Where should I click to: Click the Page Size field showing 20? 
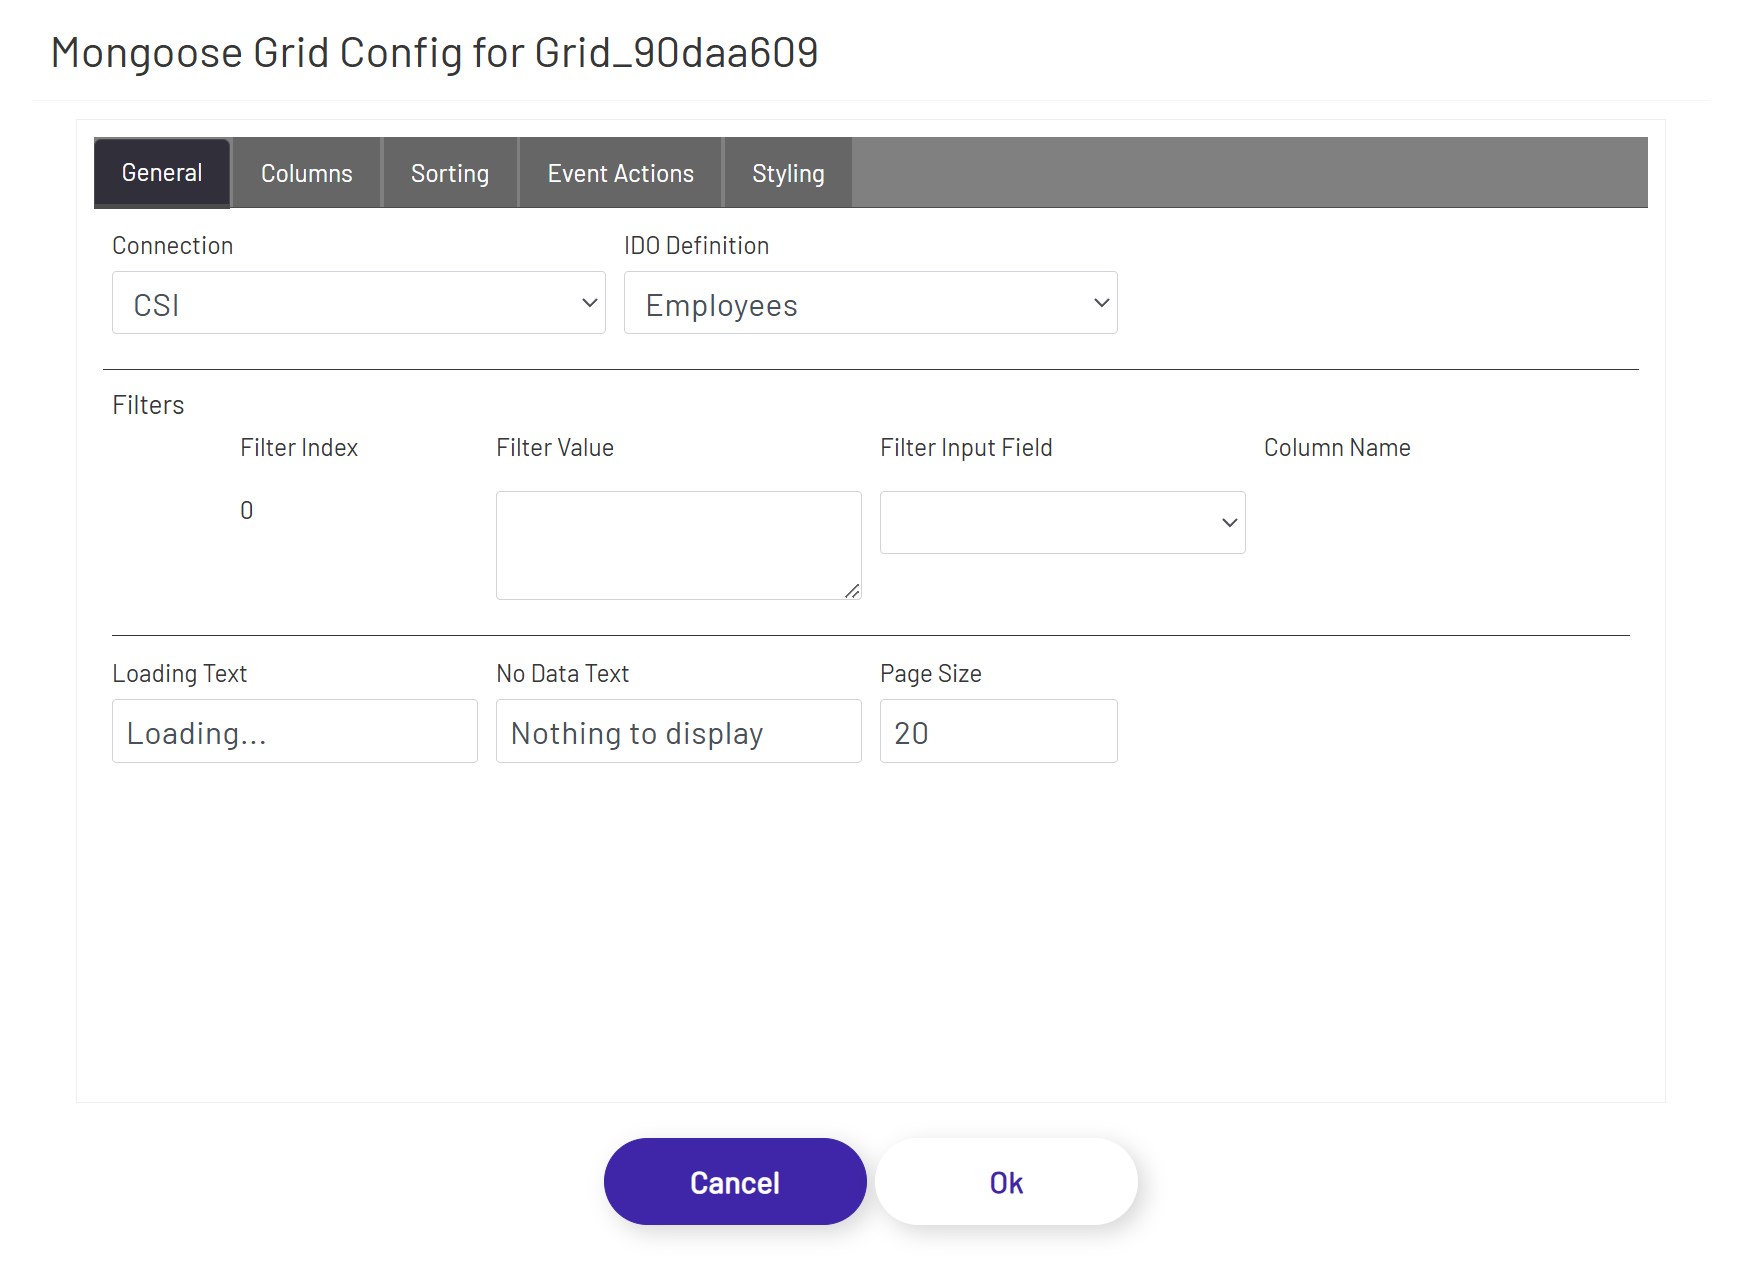coord(997,731)
